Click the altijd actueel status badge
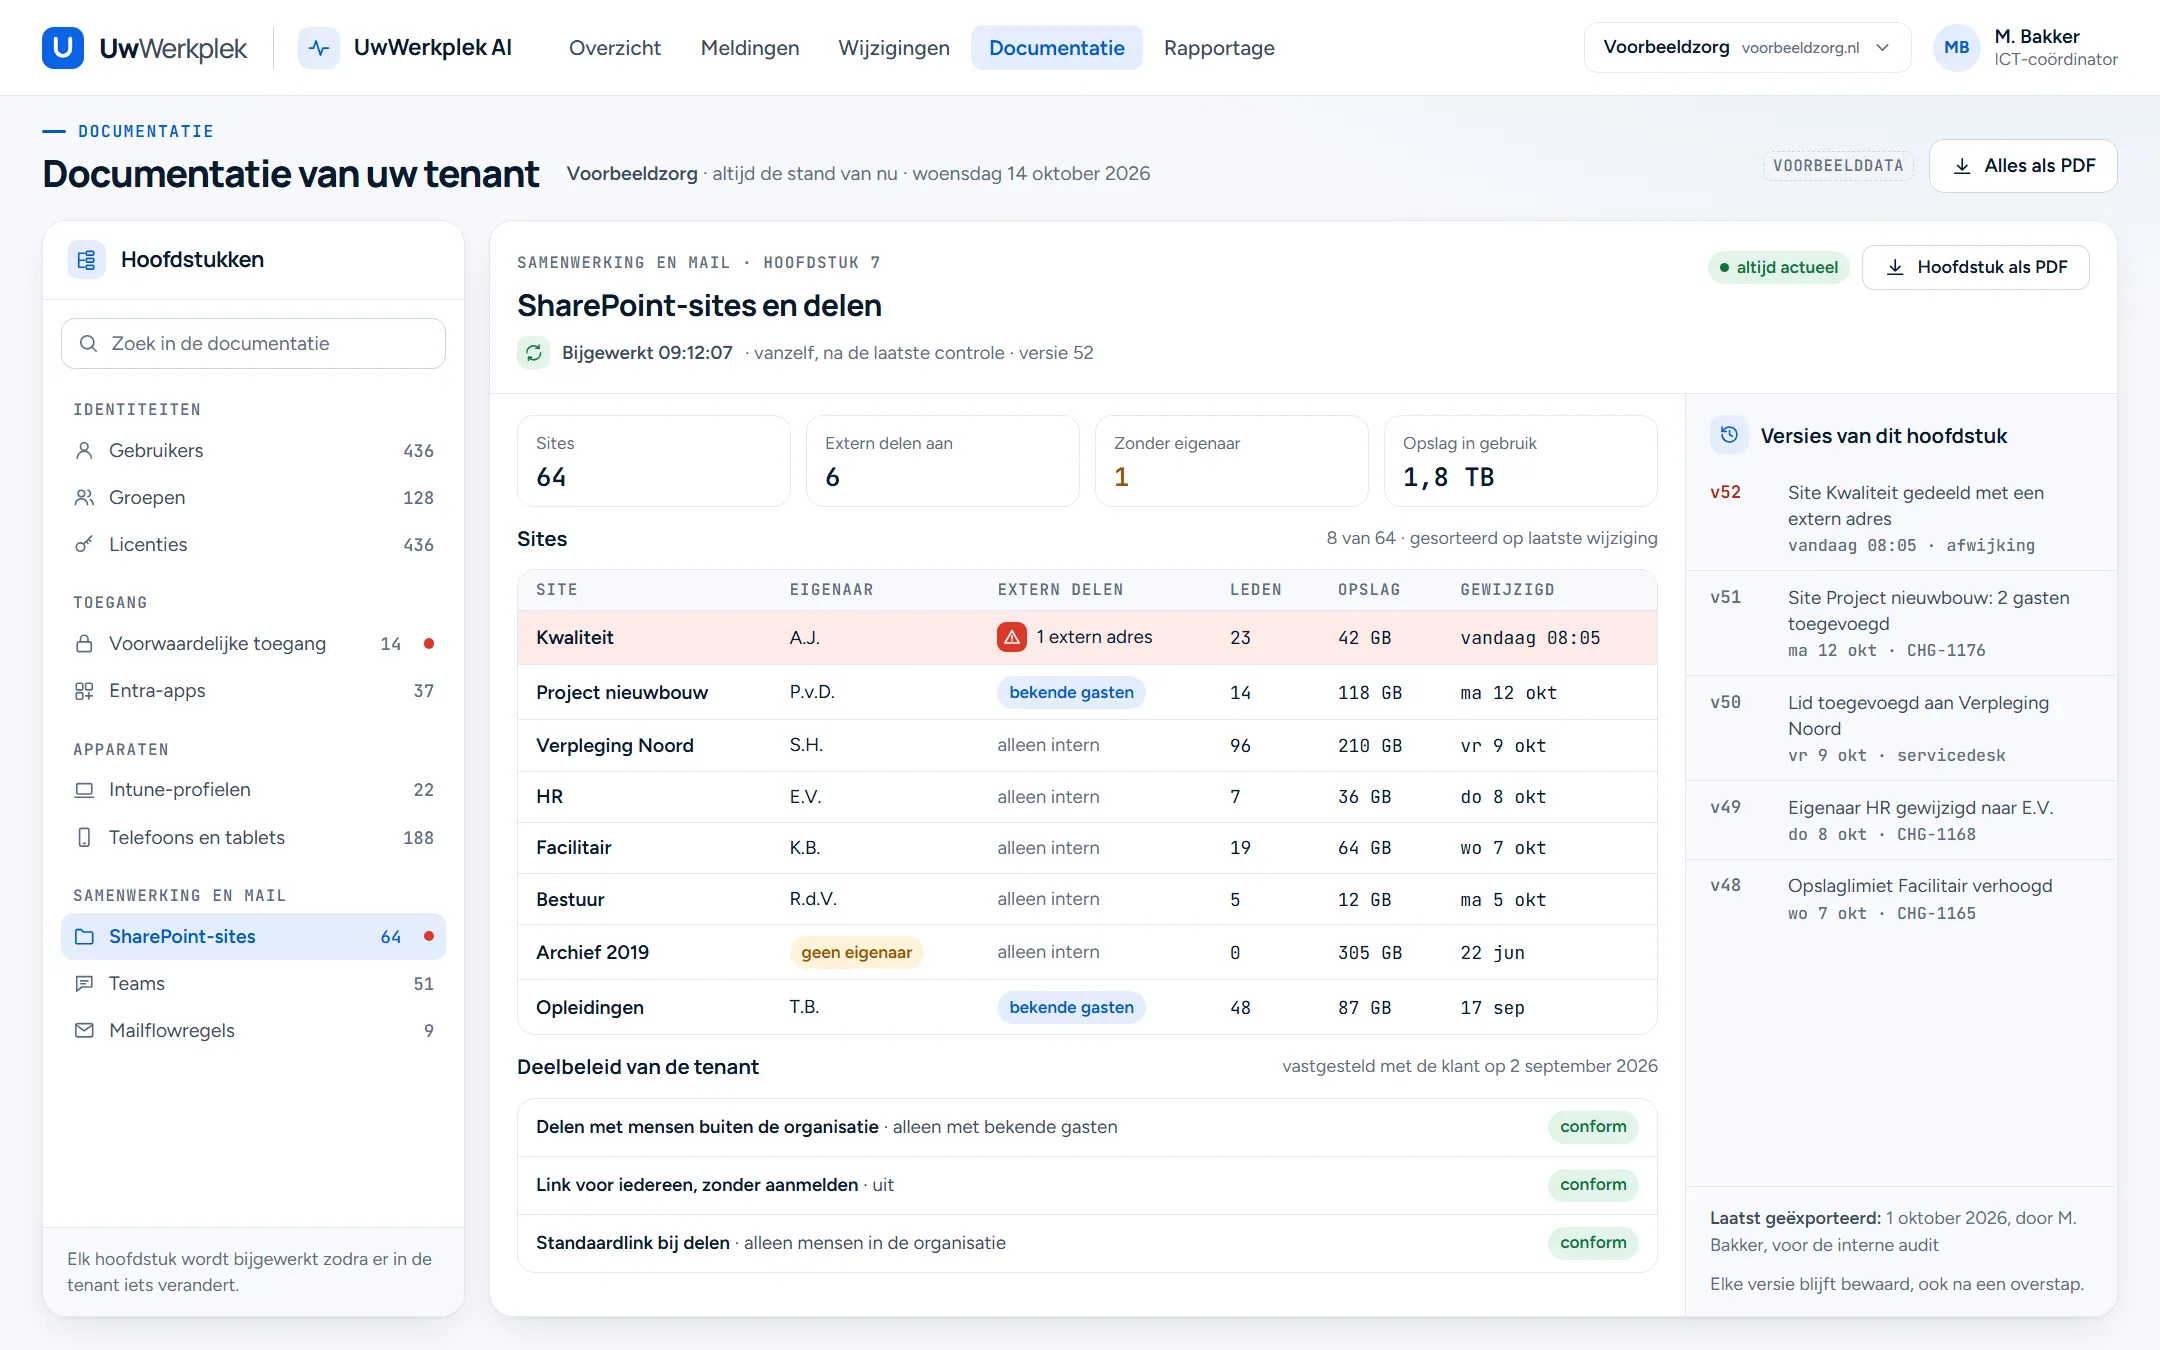 [1779, 267]
